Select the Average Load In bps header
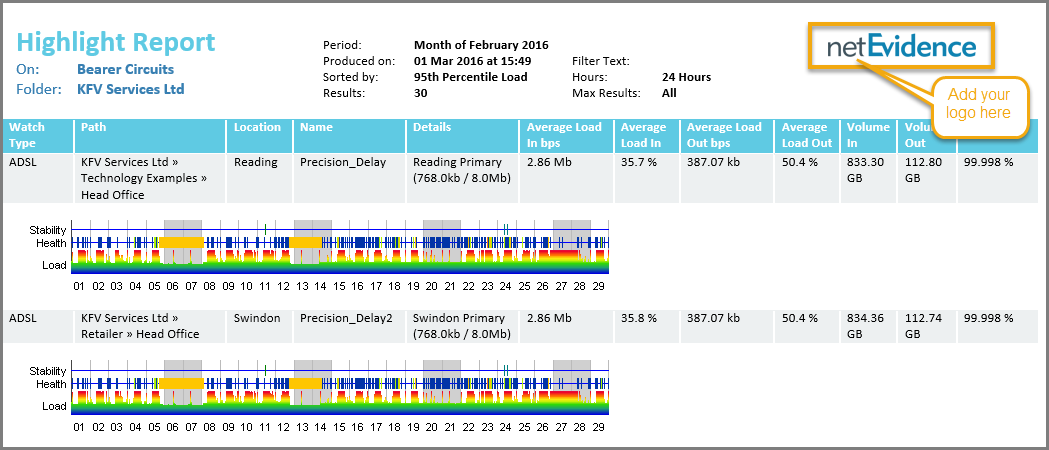This screenshot has height=450, width=1049. coord(566,136)
